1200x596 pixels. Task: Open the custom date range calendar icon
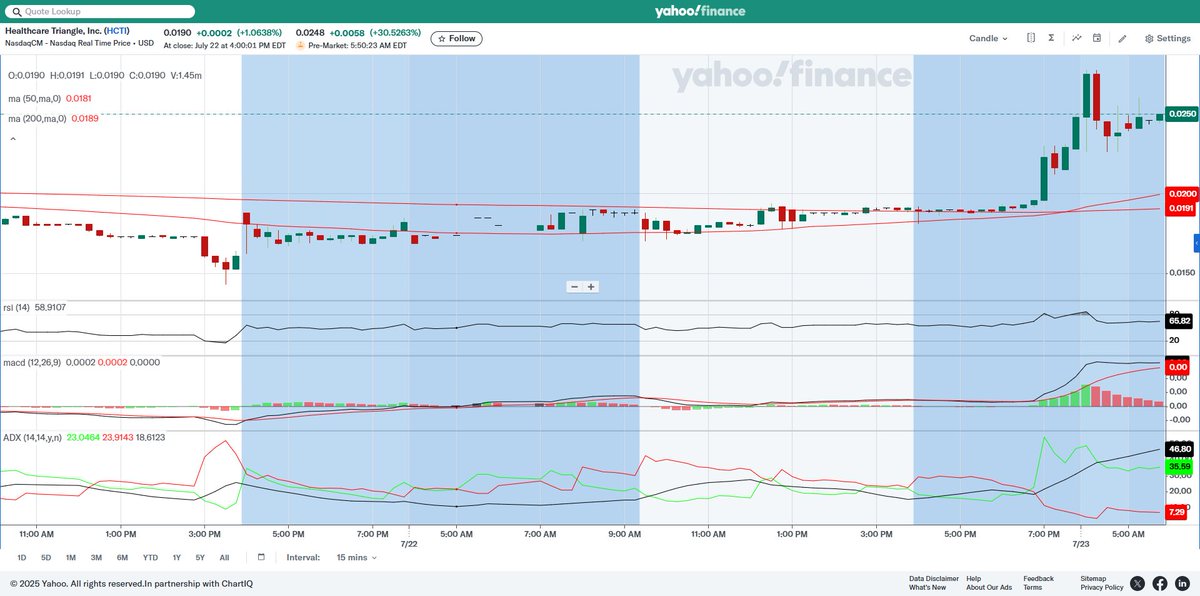point(261,557)
